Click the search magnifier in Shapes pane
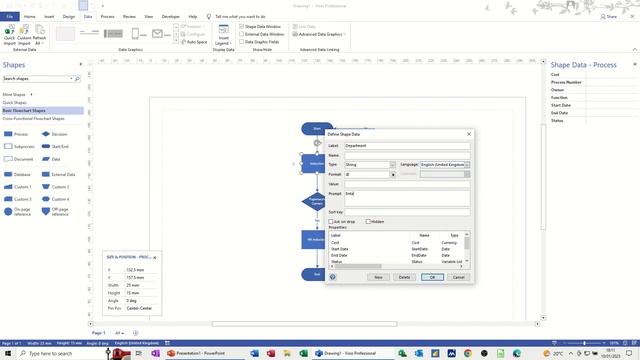 [x=77, y=78]
